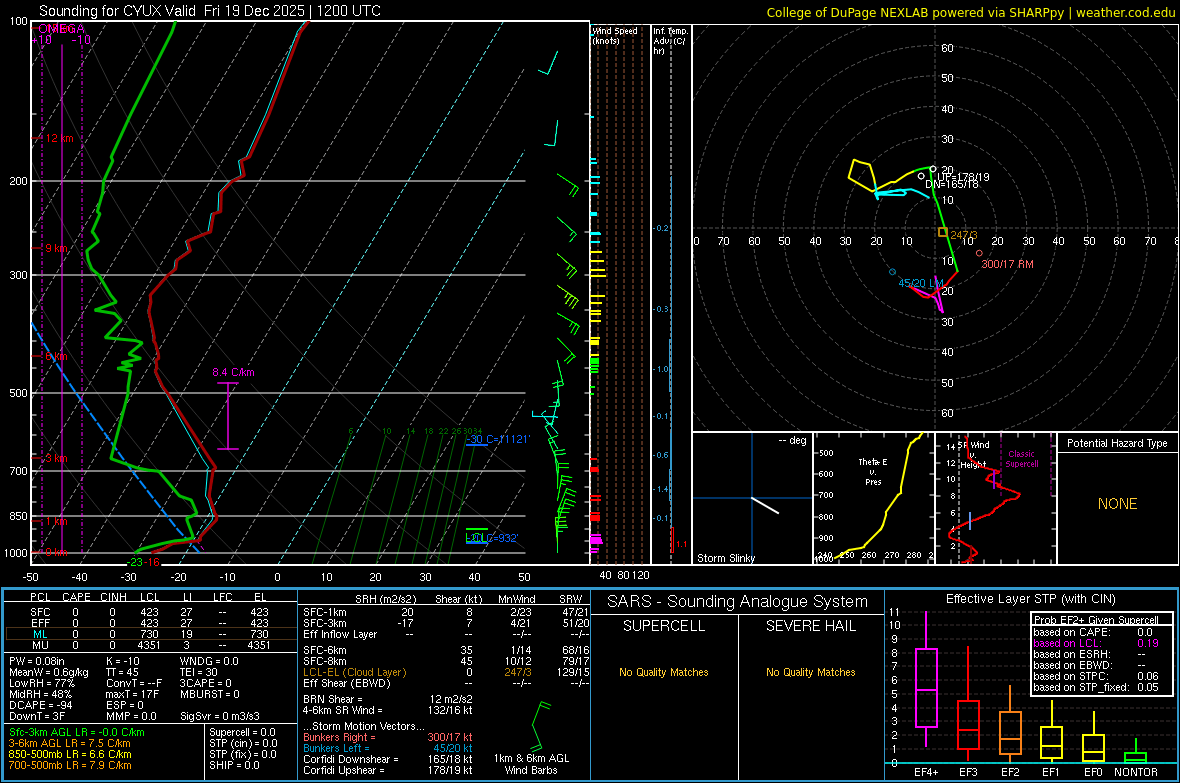Click the magenta "OMEGA" label

coord(61,29)
